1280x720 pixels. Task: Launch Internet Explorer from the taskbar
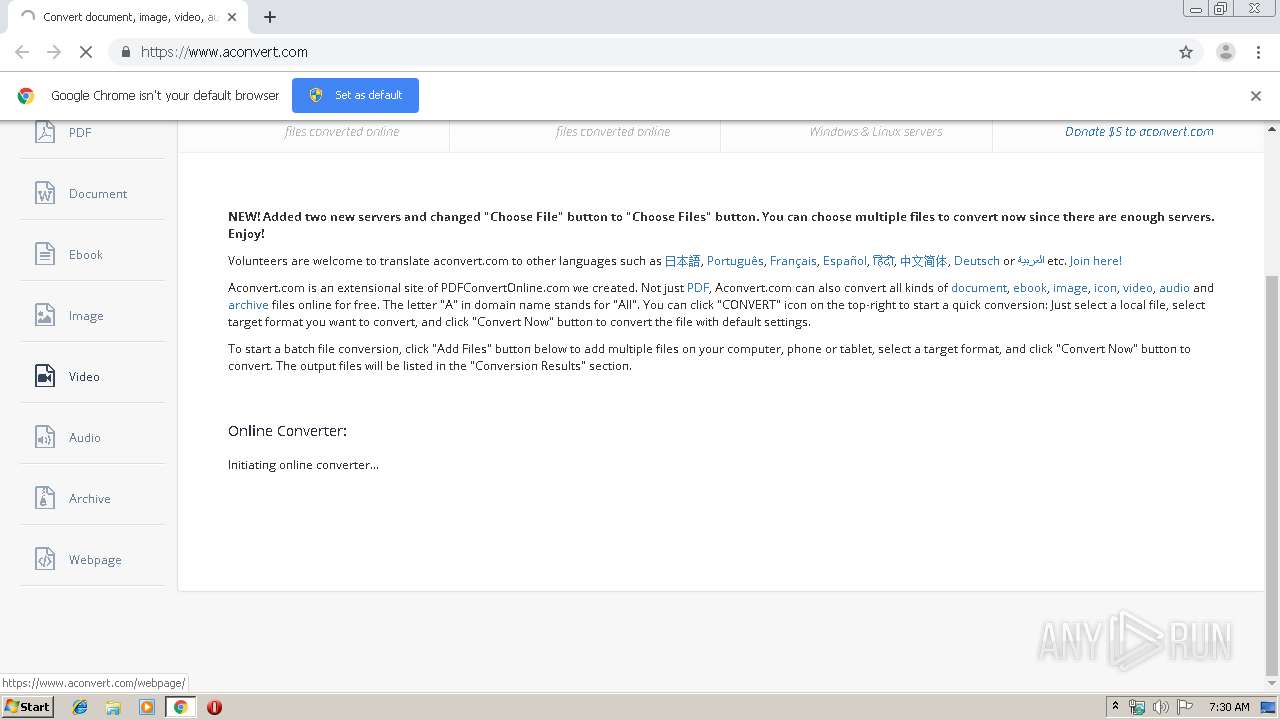[80, 707]
